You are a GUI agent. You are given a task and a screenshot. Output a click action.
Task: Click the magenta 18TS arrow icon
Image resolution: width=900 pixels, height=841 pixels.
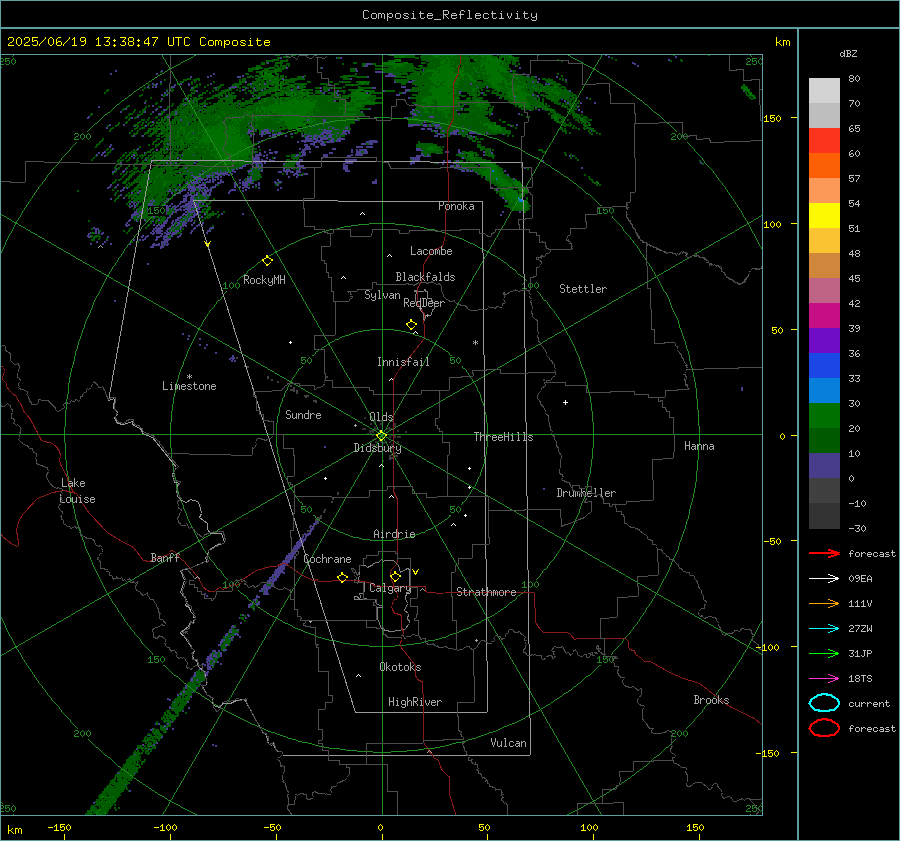[x=824, y=679]
